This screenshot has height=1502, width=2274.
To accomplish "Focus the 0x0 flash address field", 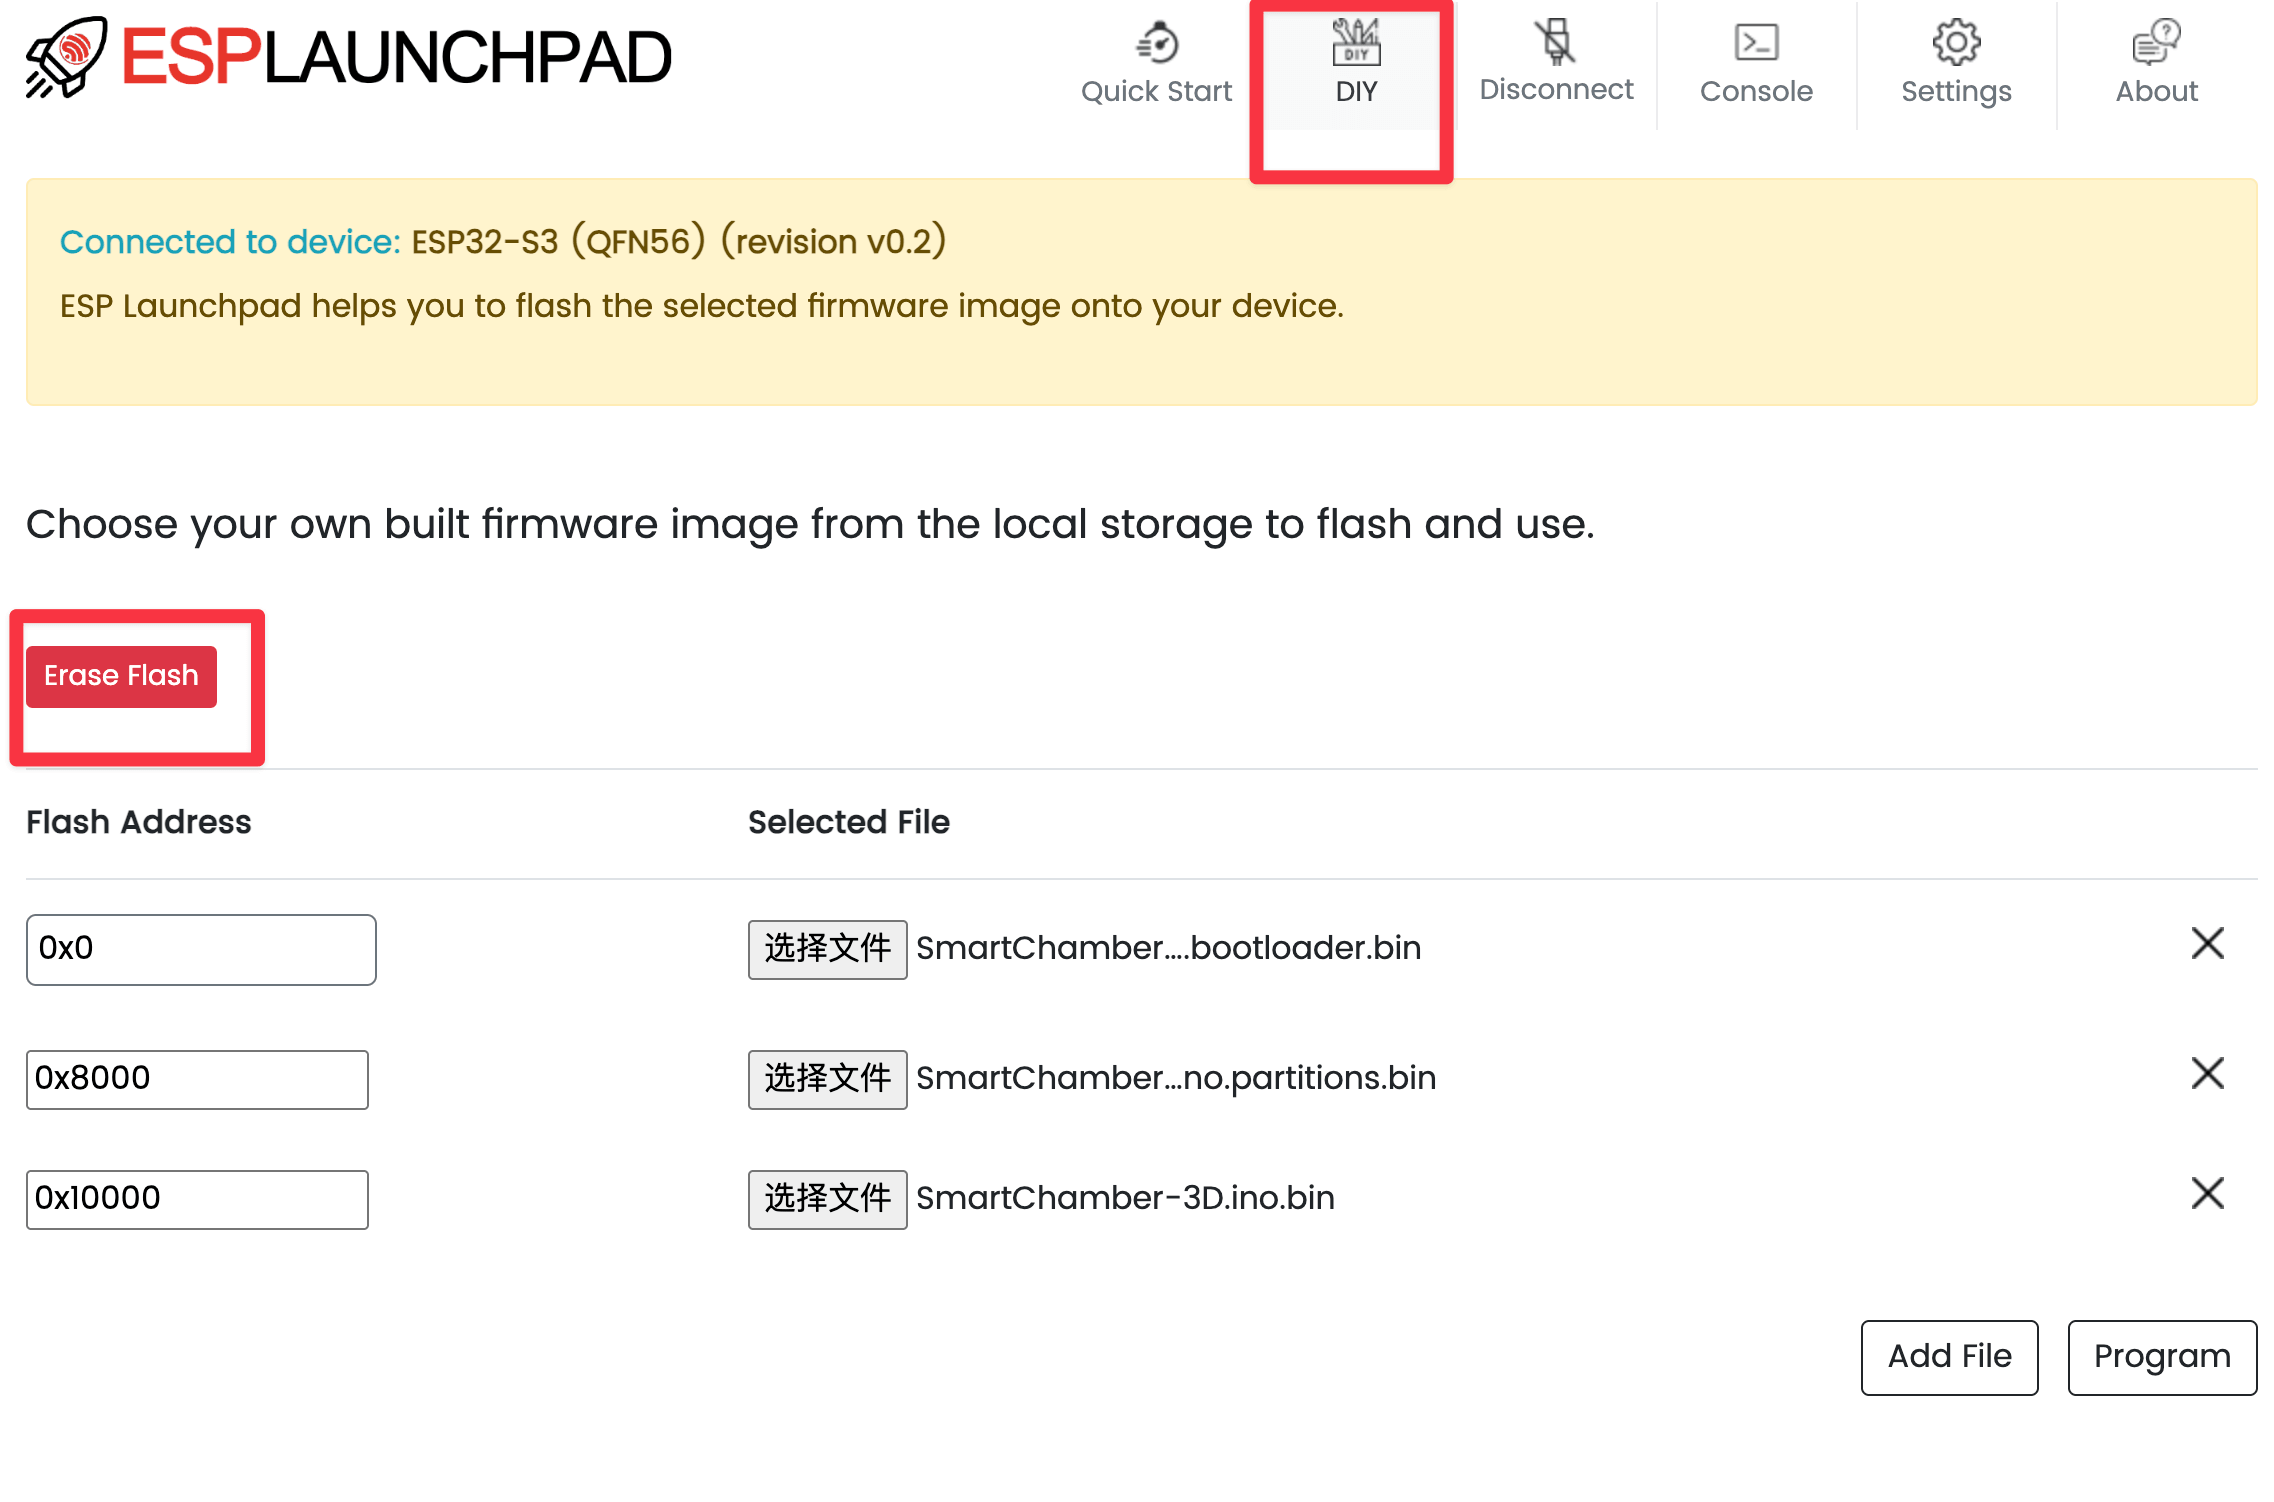I will (x=201, y=949).
